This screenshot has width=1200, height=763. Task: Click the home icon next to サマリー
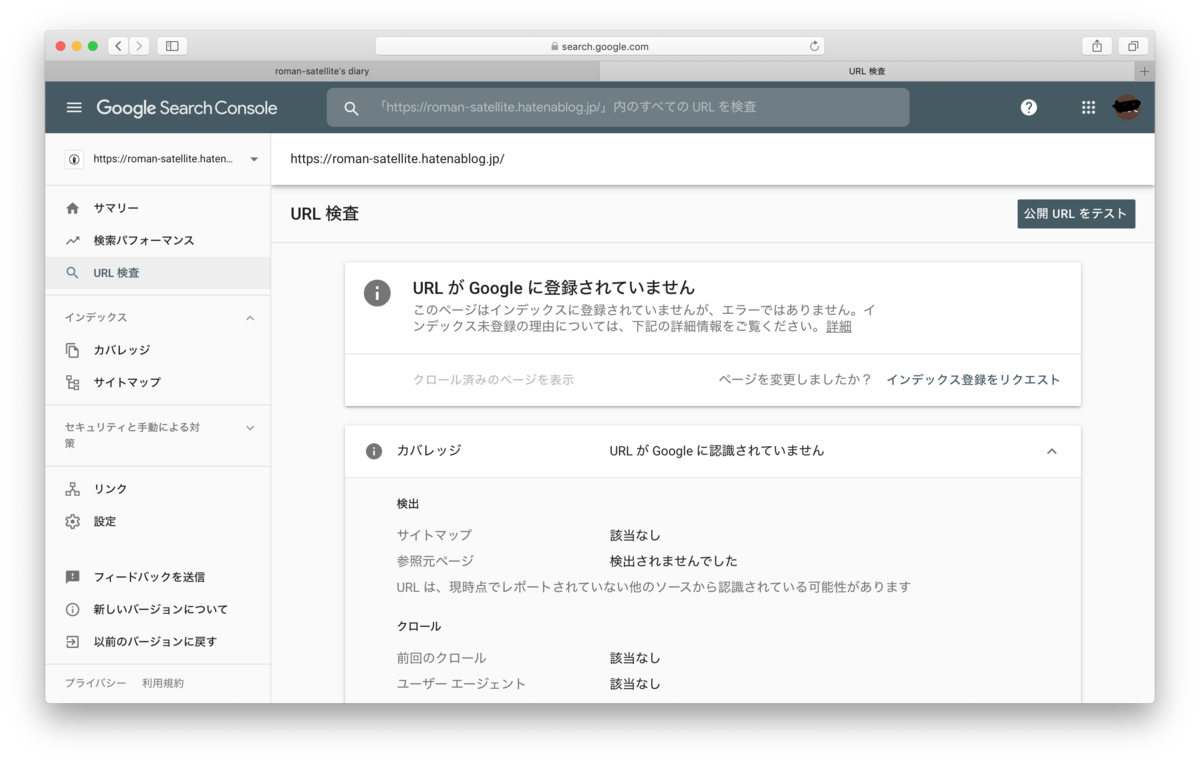(x=72, y=208)
